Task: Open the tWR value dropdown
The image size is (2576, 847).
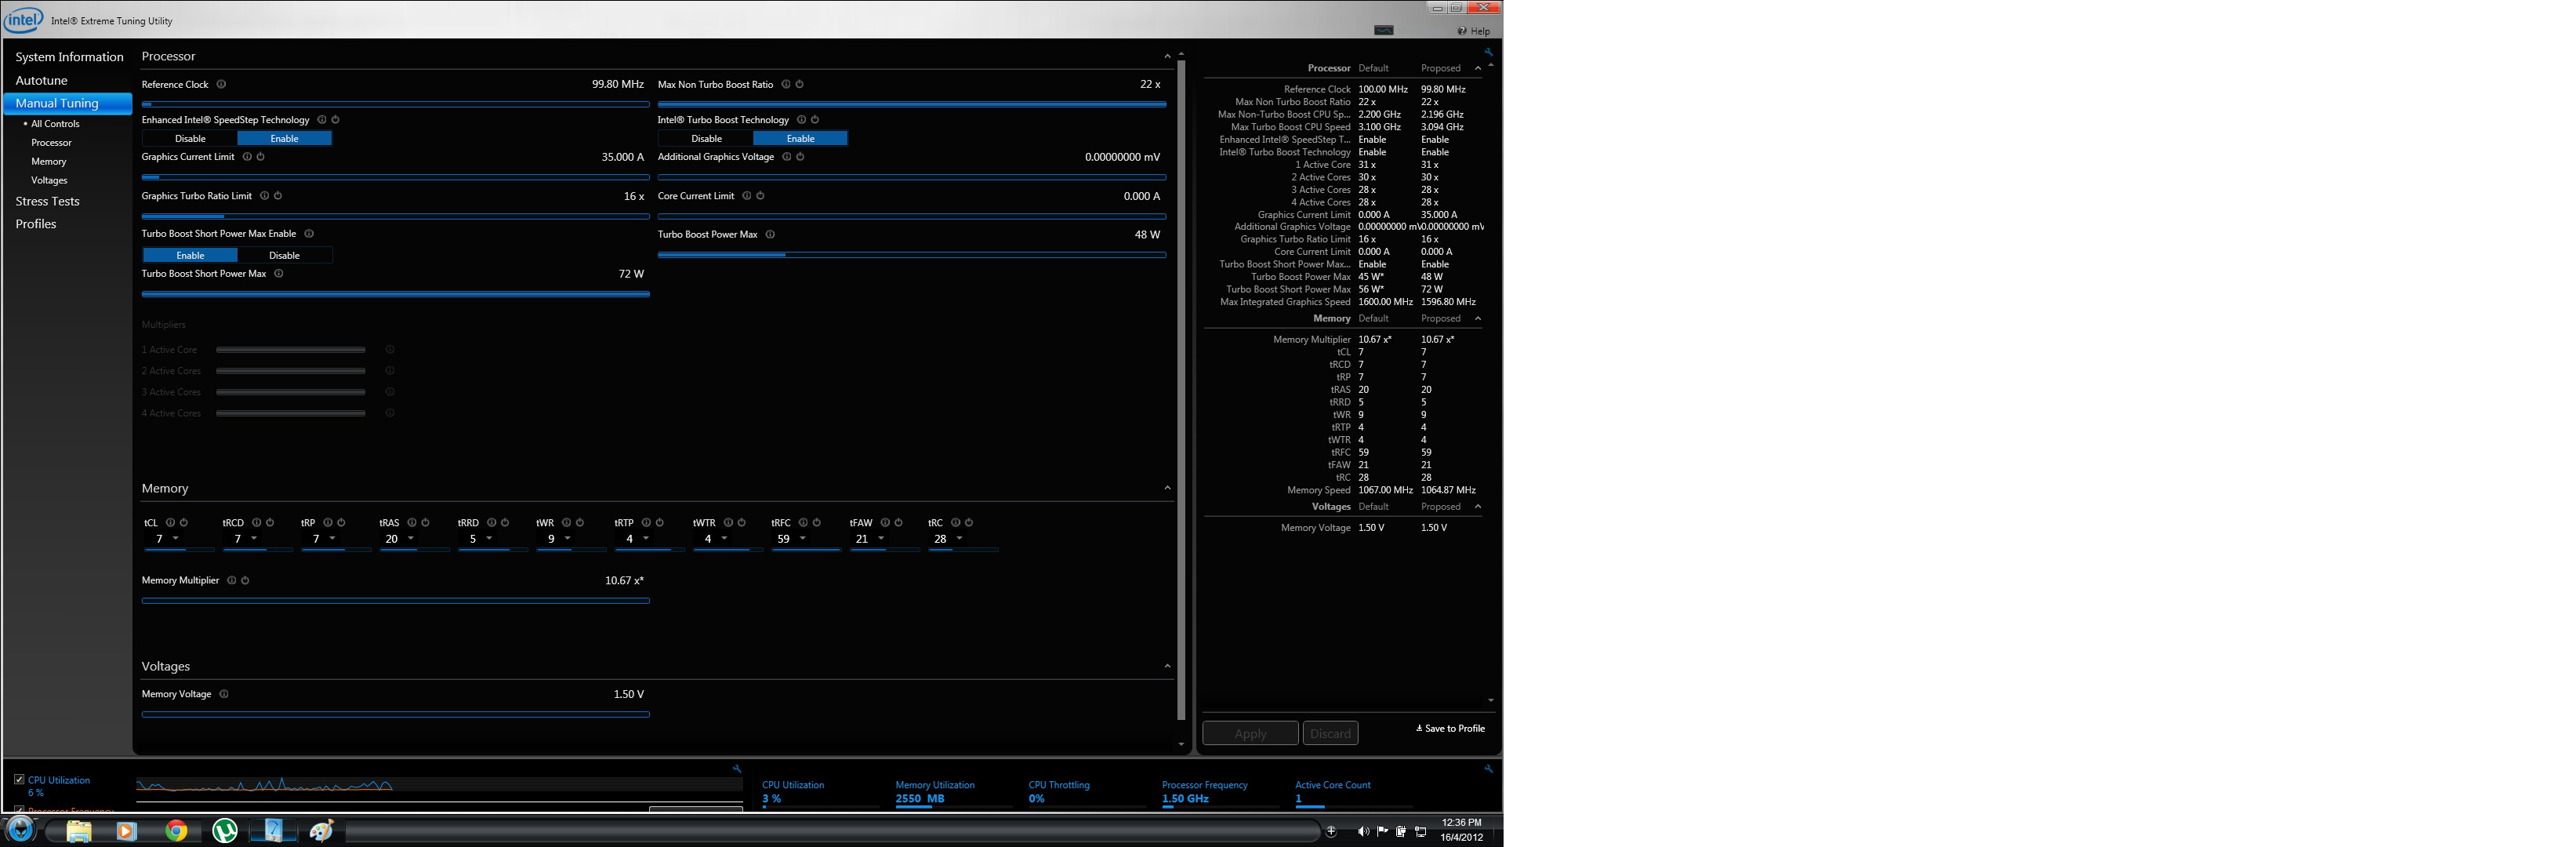Action: tap(567, 539)
